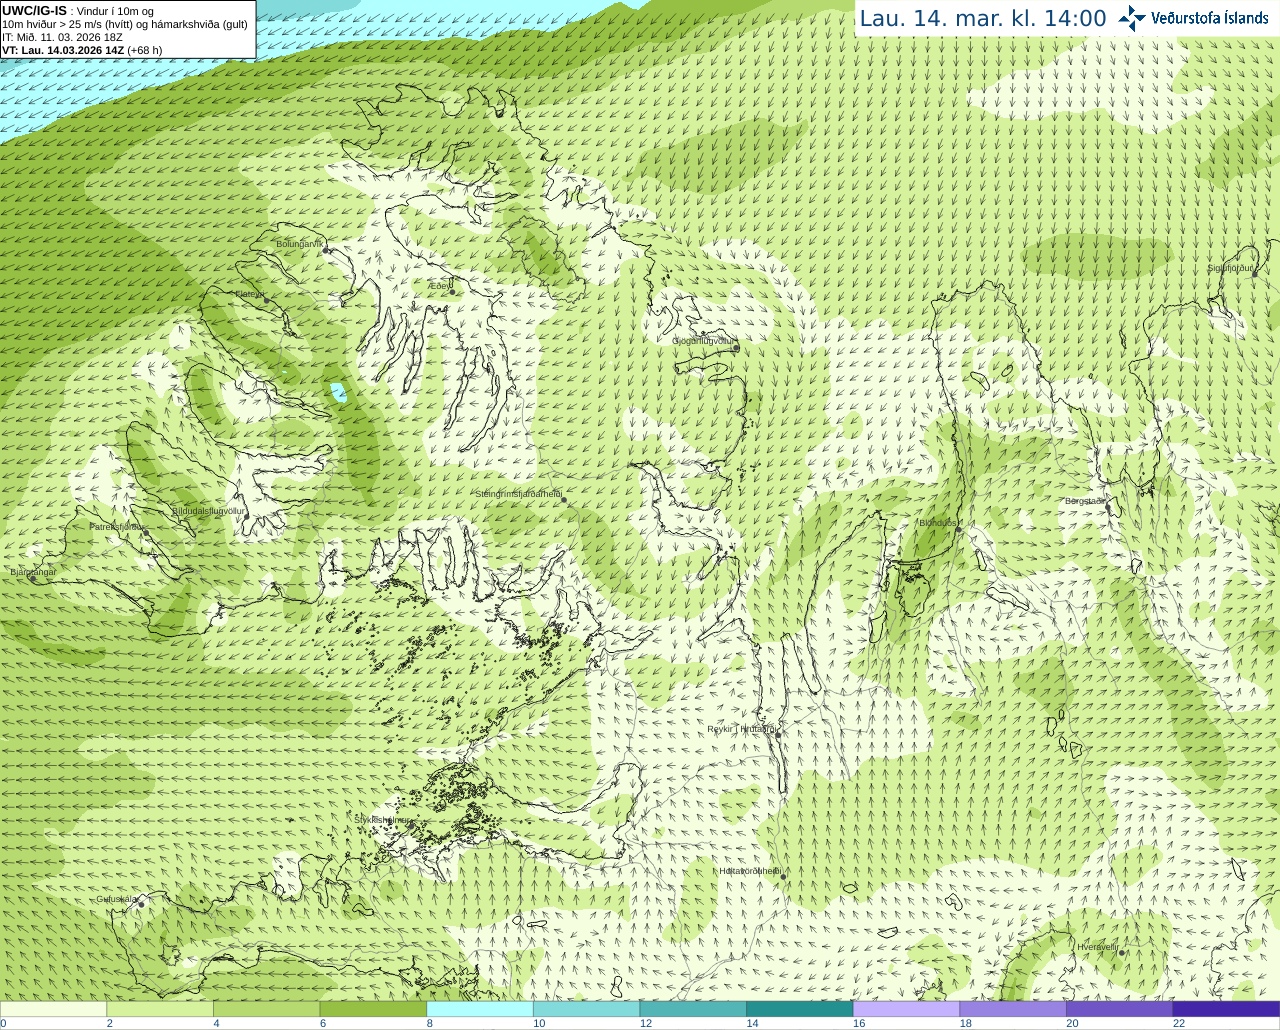1280x1030 pixels.
Task: Click the 2–4 m/s legend color
Action: pos(160,1009)
